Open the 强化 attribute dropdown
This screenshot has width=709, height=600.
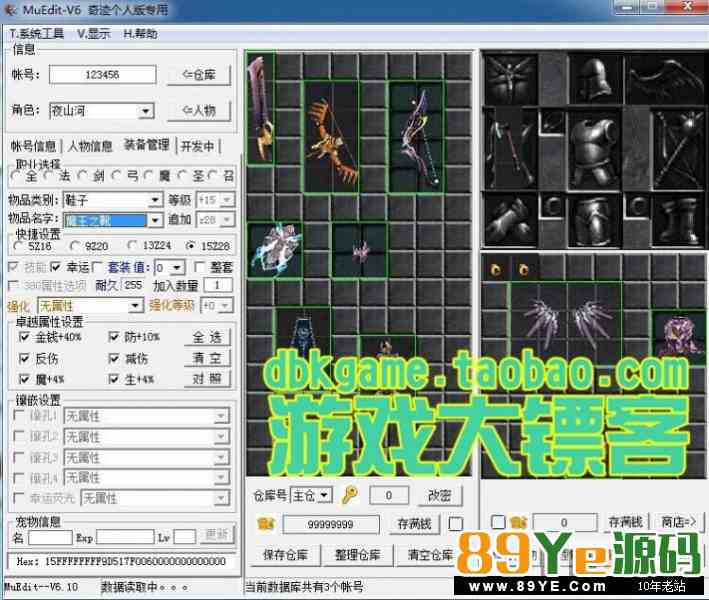coord(136,306)
